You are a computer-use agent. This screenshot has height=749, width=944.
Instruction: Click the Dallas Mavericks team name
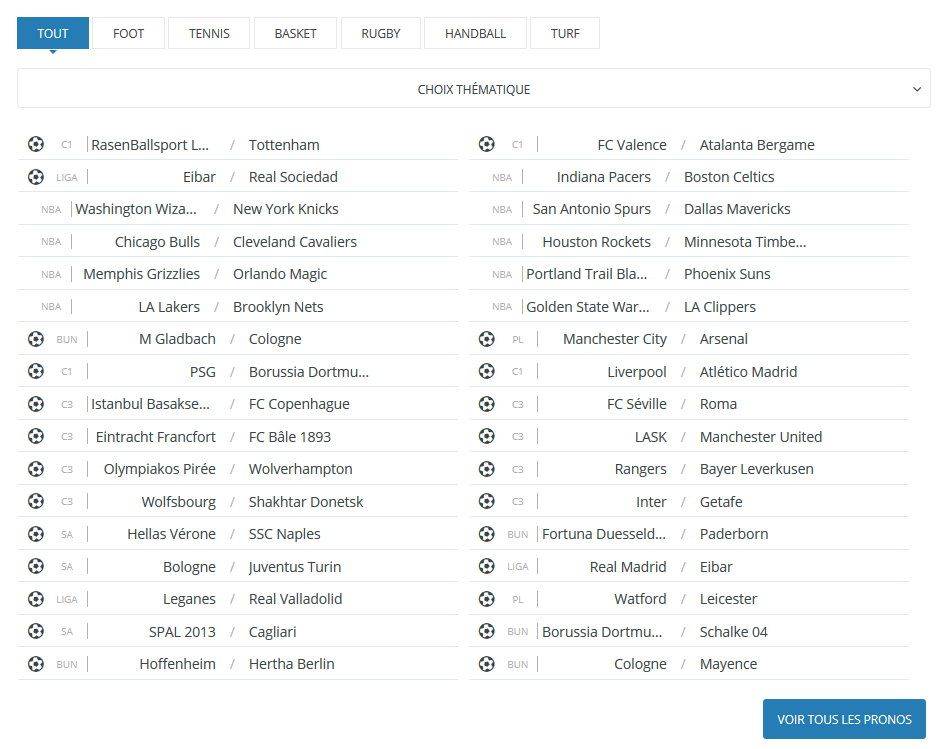point(738,209)
